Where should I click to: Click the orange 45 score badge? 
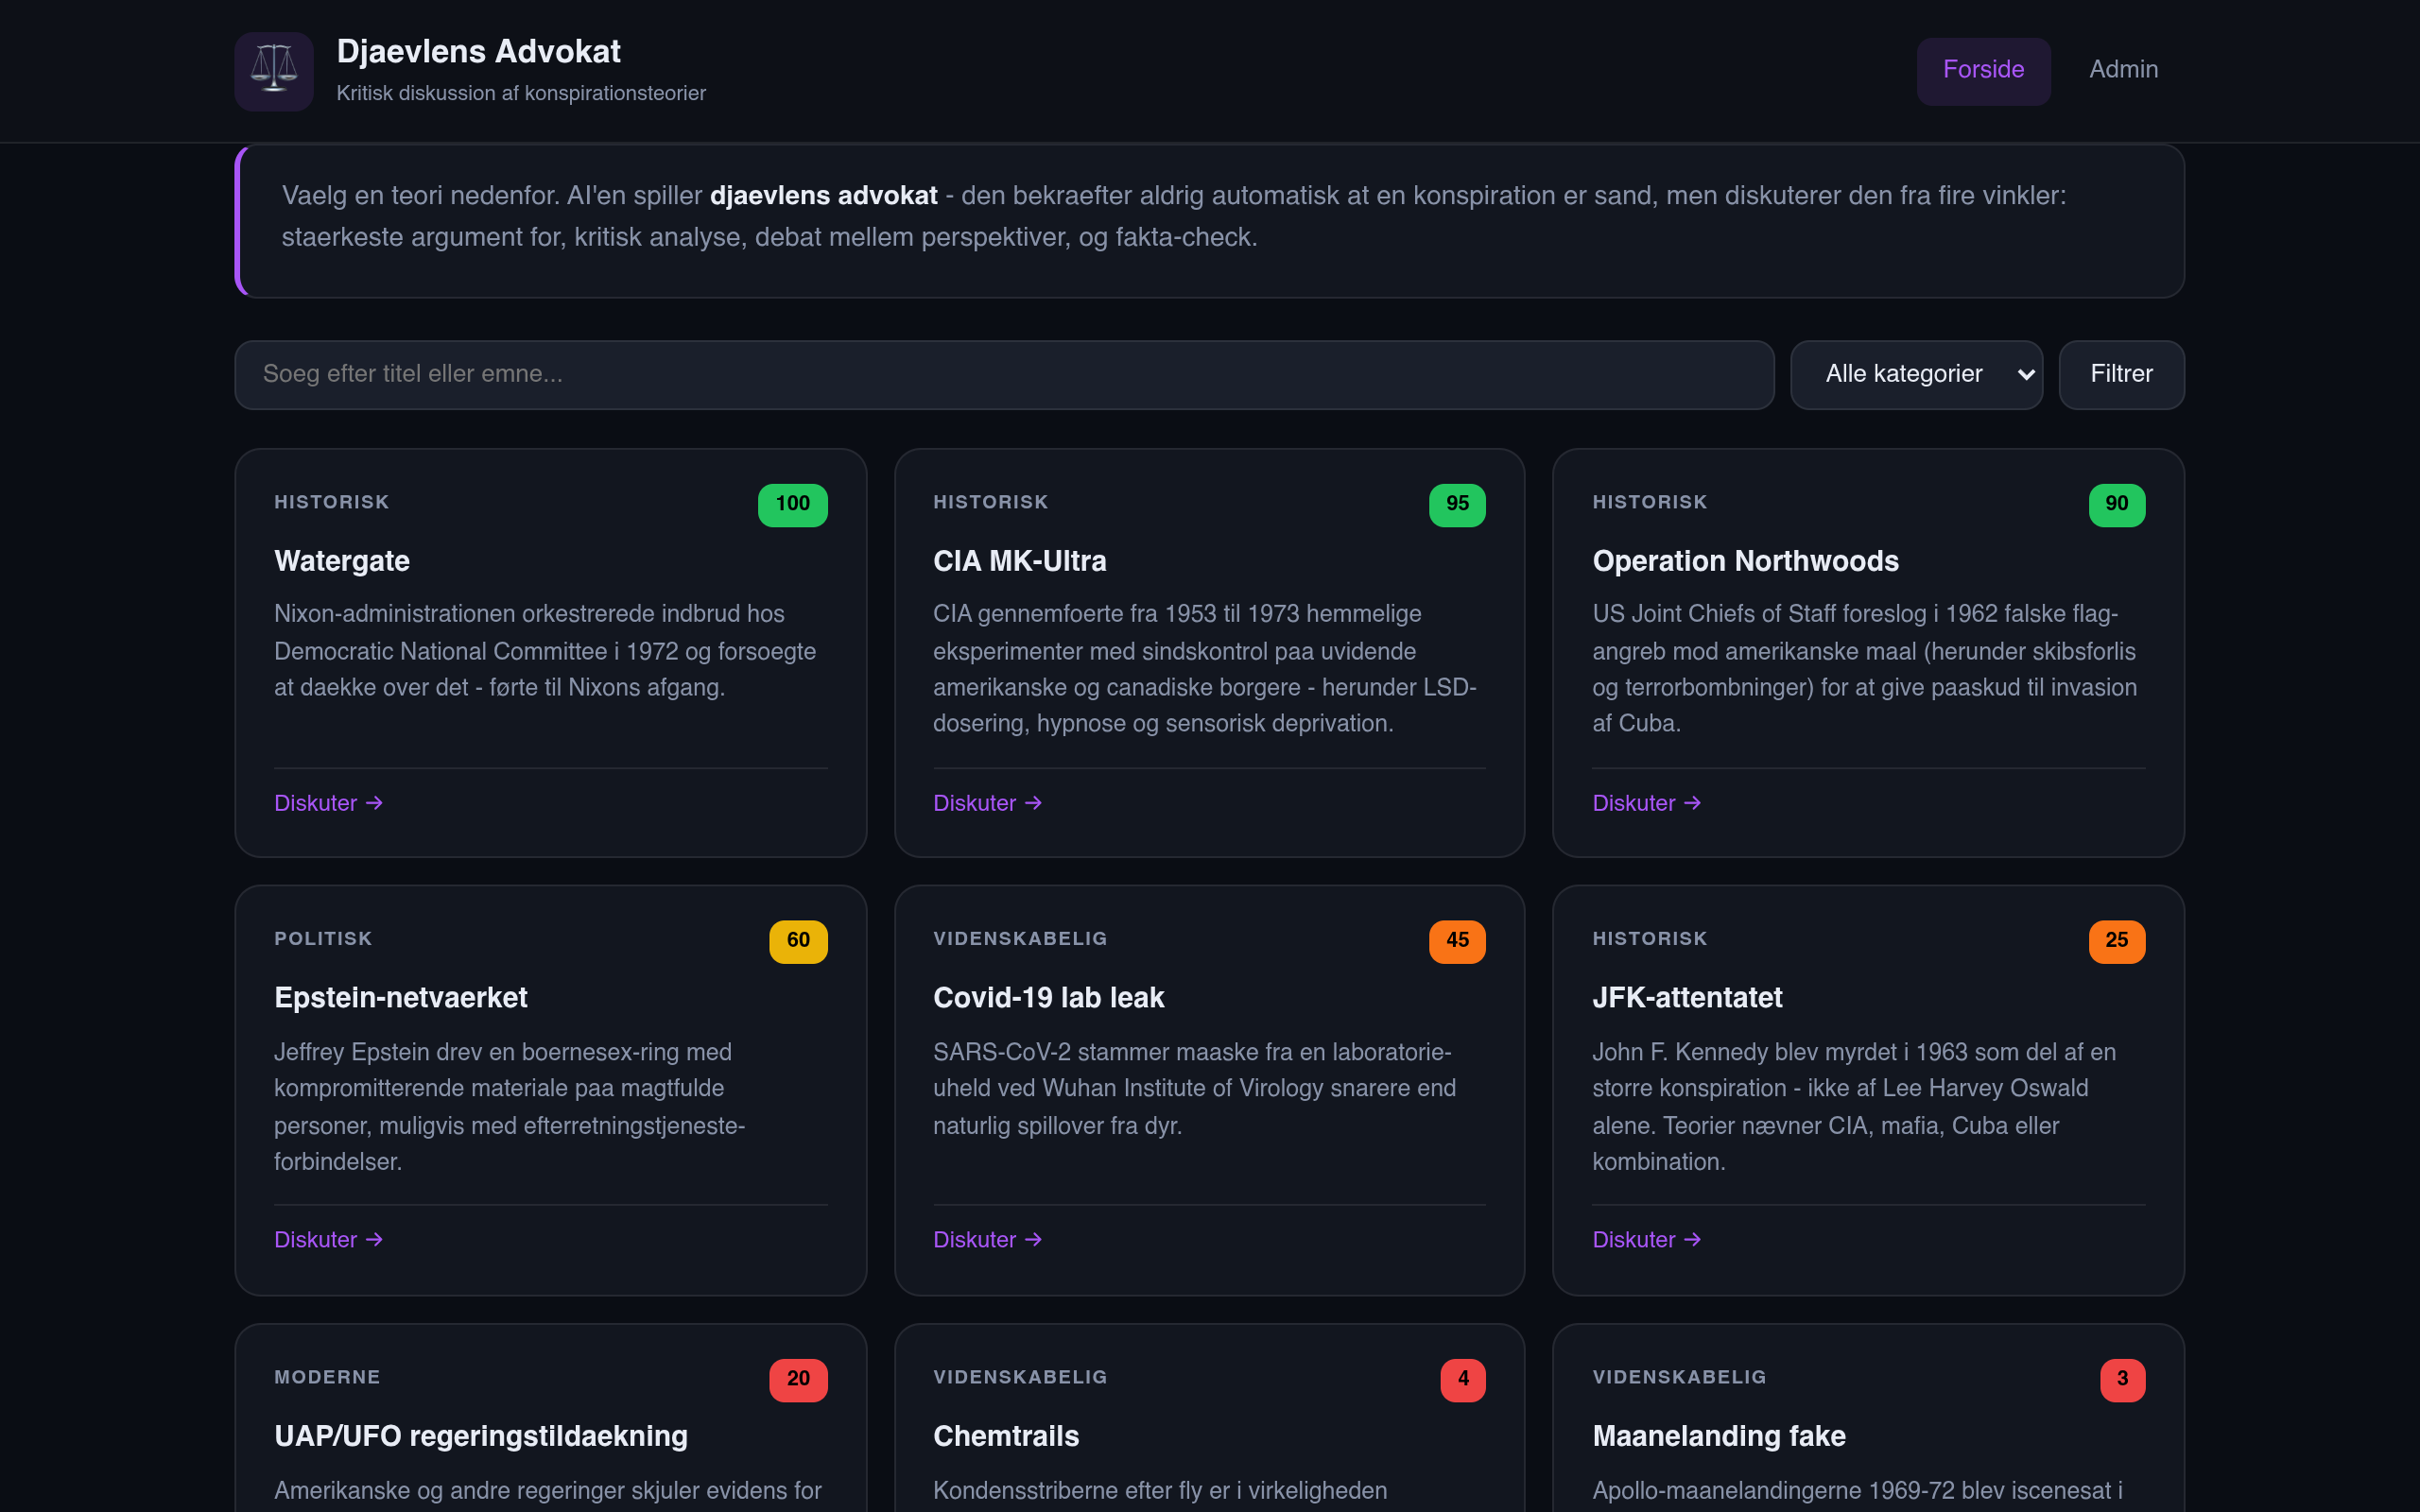[1457, 941]
